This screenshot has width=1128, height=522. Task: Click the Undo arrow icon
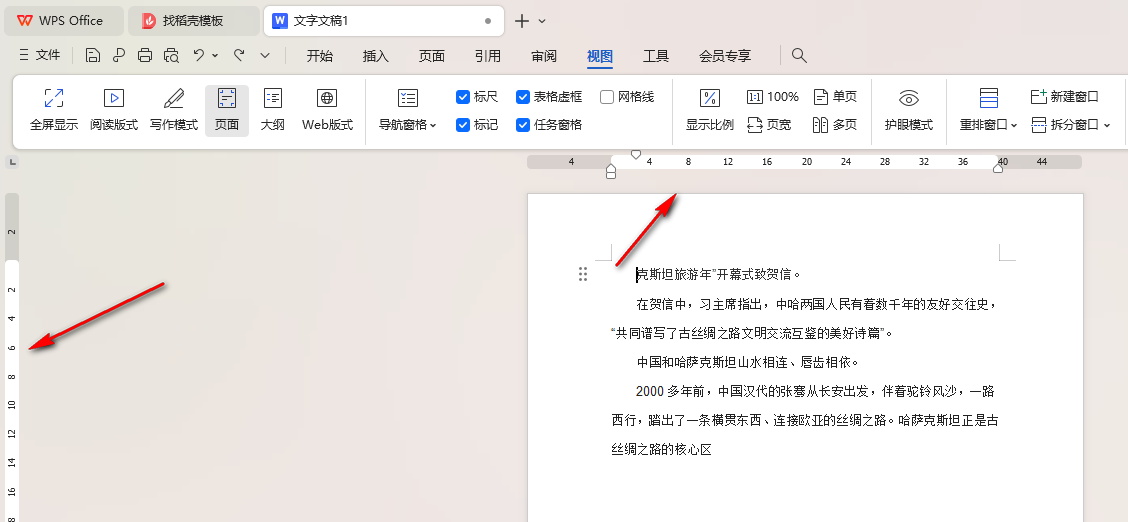[x=199, y=55]
